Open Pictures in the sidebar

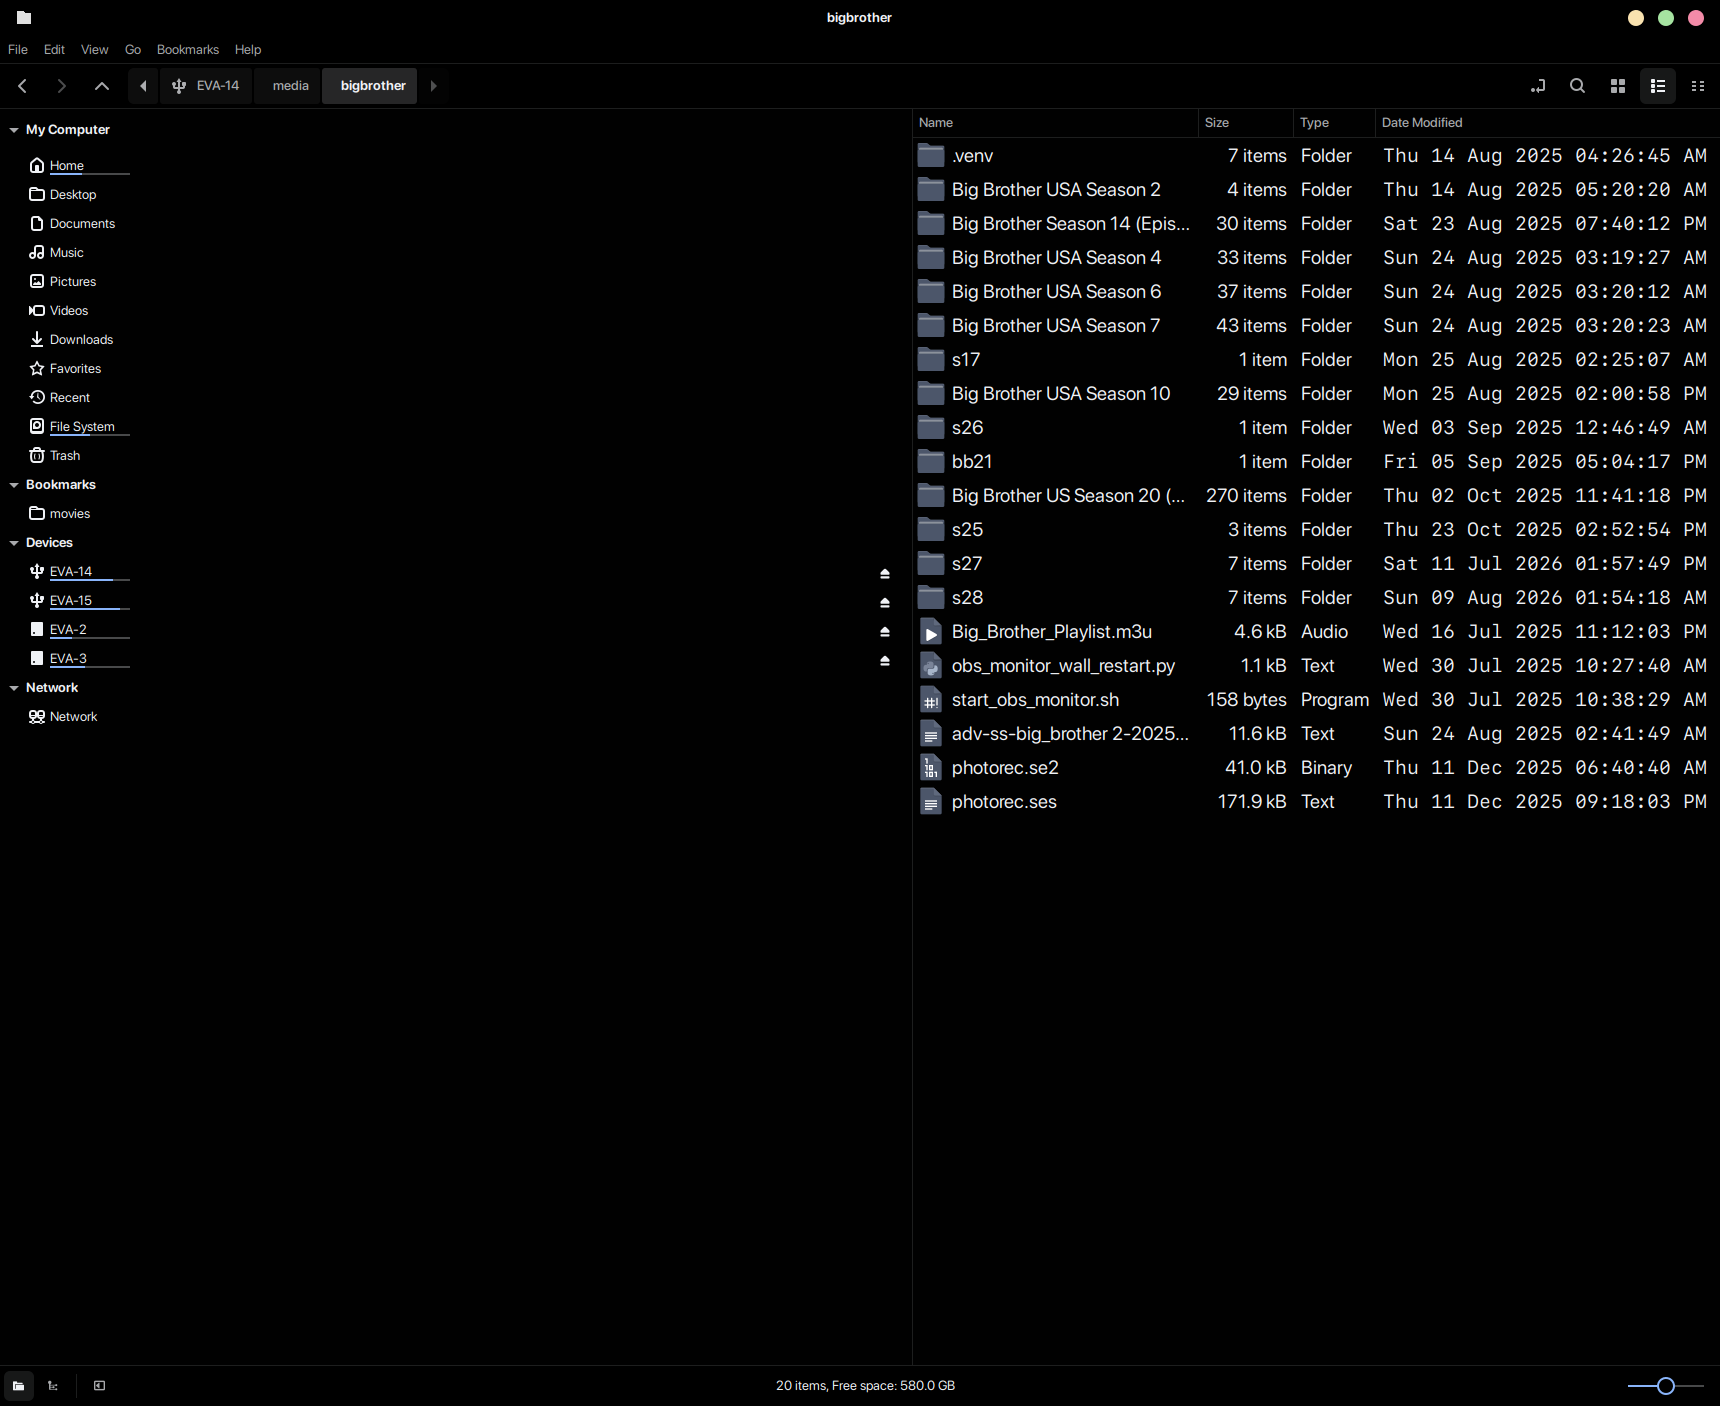73,282
